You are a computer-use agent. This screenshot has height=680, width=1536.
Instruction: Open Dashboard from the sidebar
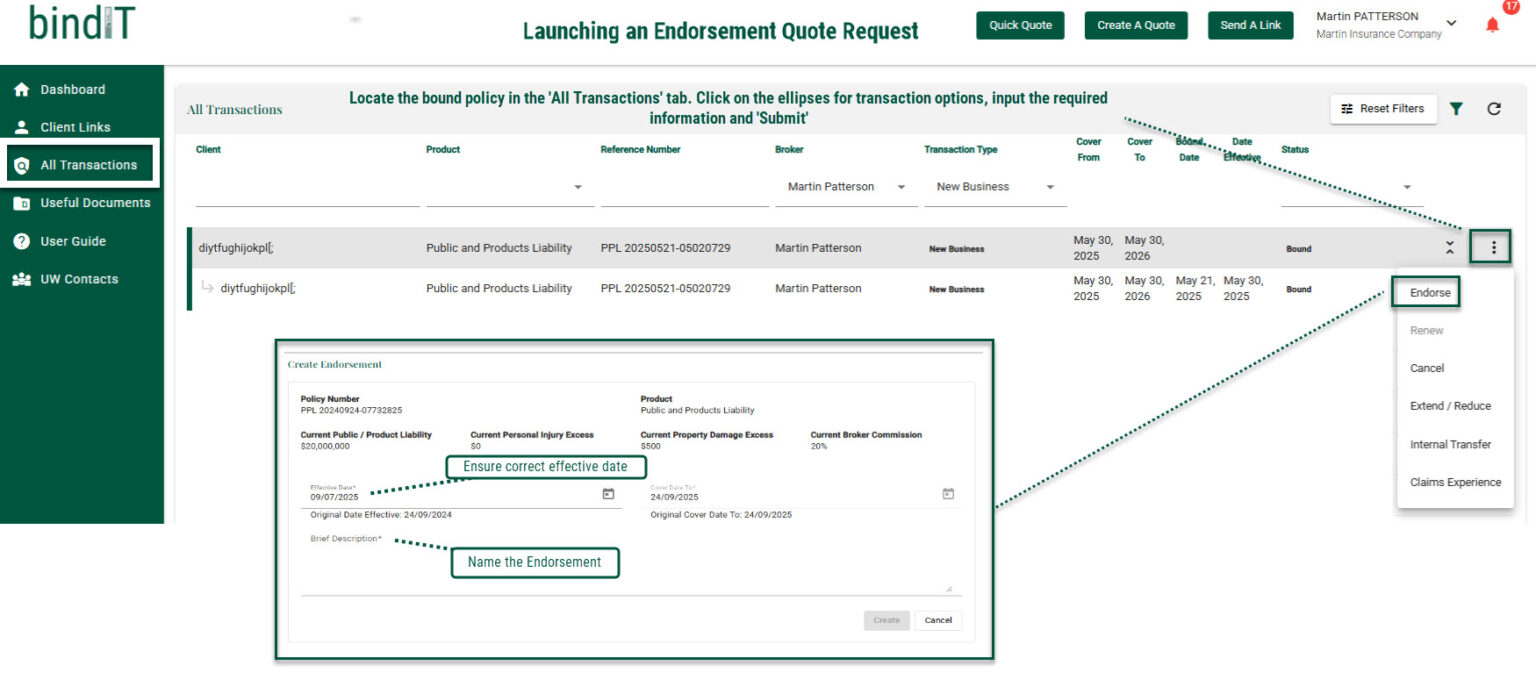[x=72, y=89]
